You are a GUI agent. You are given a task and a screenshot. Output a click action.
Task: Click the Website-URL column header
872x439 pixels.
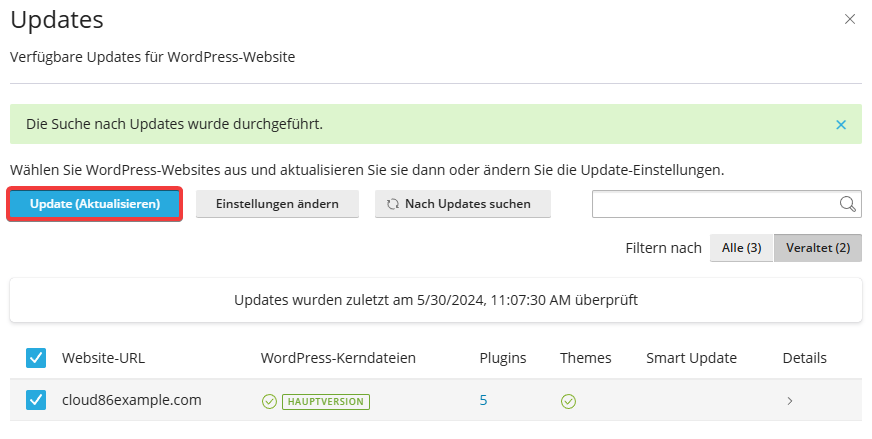103,358
